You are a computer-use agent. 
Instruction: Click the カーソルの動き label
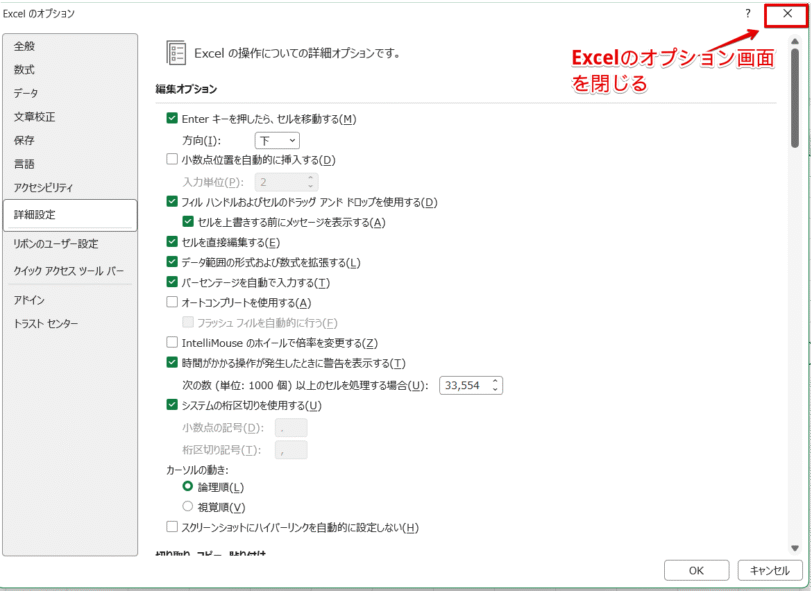tap(197, 470)
